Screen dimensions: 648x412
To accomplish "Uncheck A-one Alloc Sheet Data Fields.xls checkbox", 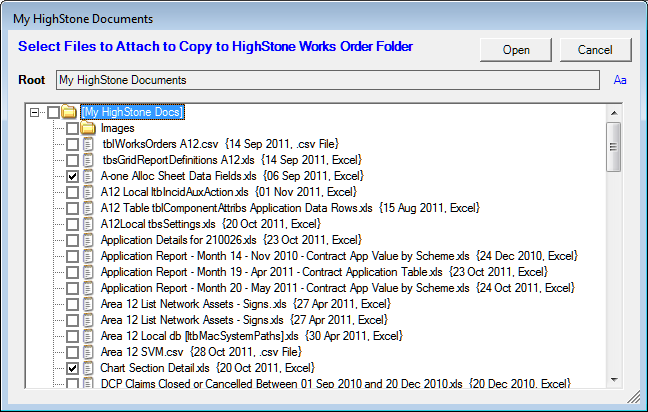I will [x=72, y=176].
